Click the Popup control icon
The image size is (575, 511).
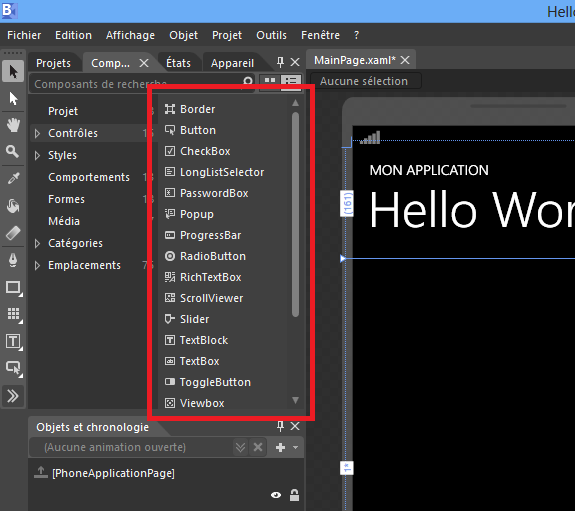(x=170, y=214)
